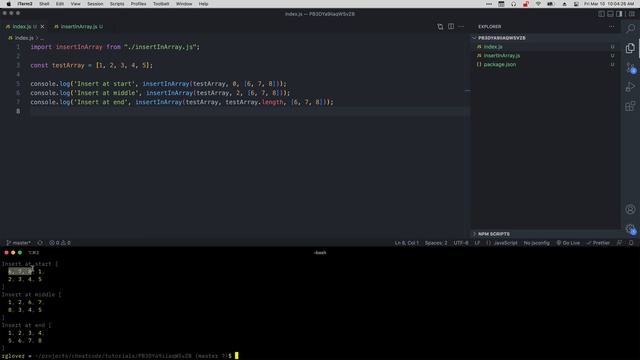Image resolution: width=640 pixels, height=360 pixels.
Task: Click the Customize Layout icon in title bar
Action: click(631, 14)
